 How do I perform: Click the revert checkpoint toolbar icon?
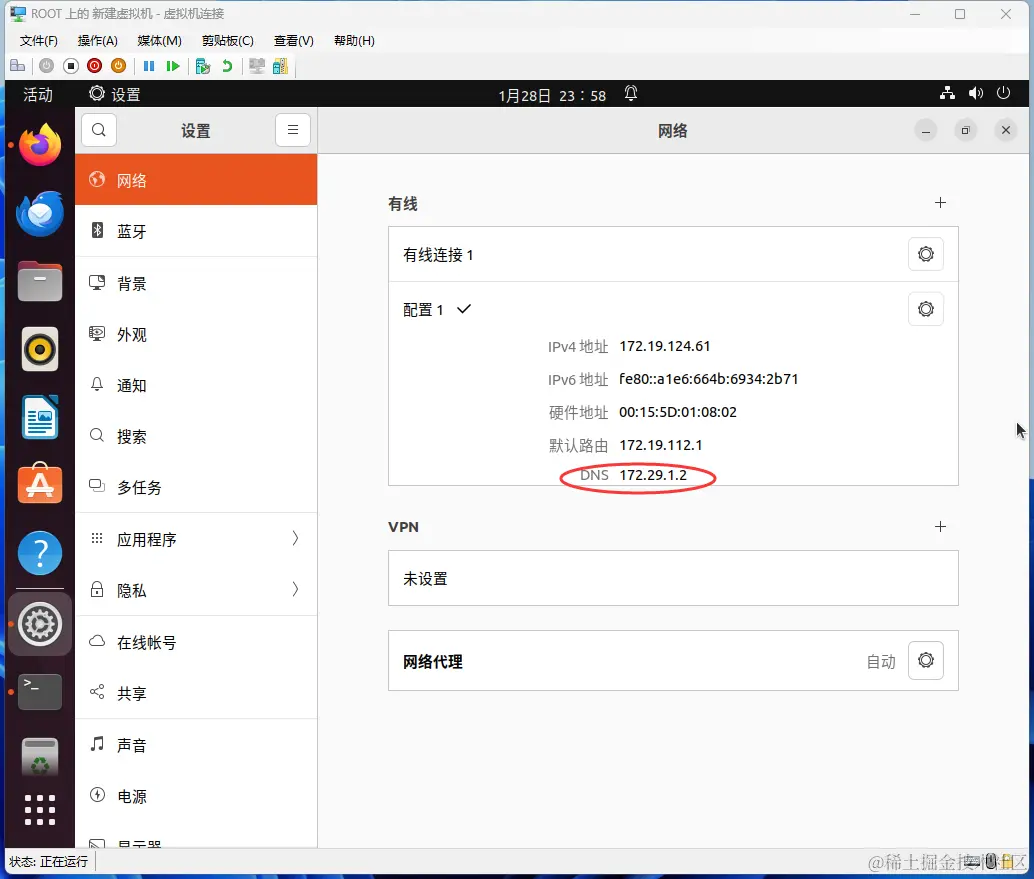click(x=228, y=65)
